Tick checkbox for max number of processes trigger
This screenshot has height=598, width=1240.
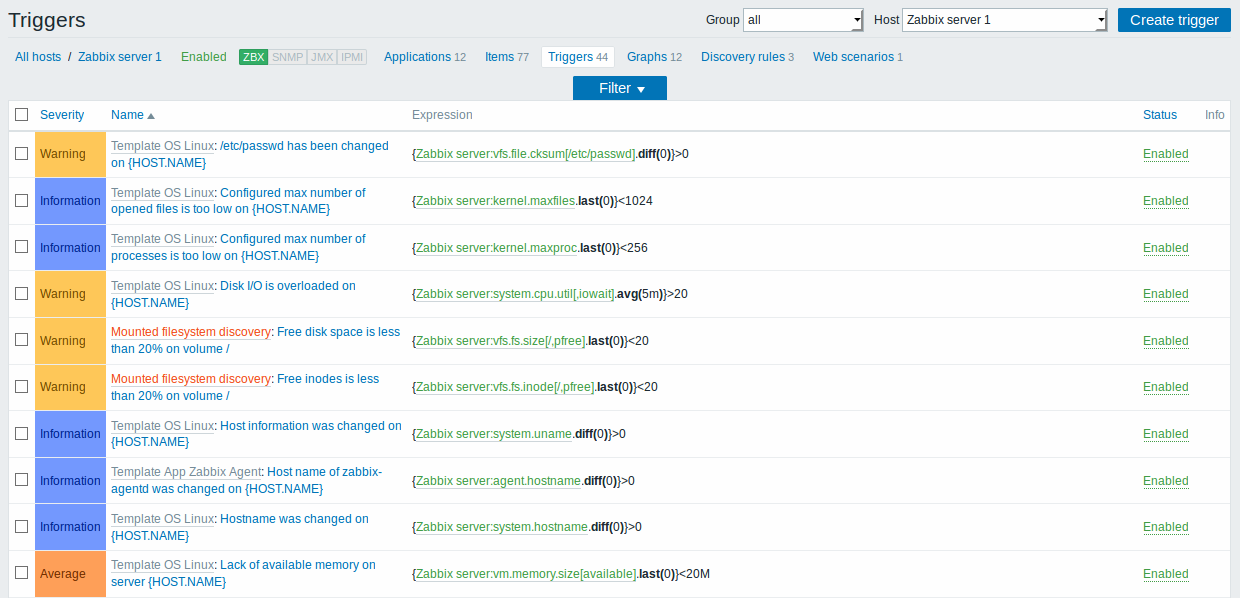pos(22,248)
